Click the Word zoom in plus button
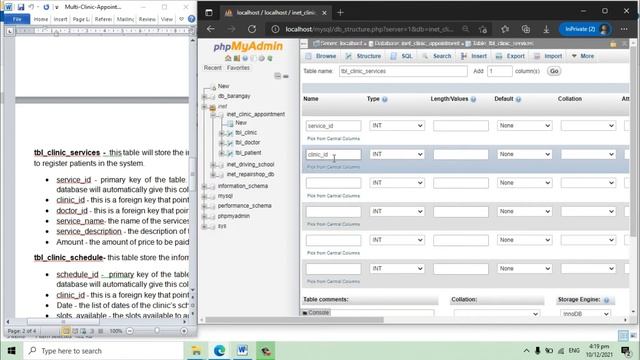This screenshot has height=360, width=640. click(184, 331)
